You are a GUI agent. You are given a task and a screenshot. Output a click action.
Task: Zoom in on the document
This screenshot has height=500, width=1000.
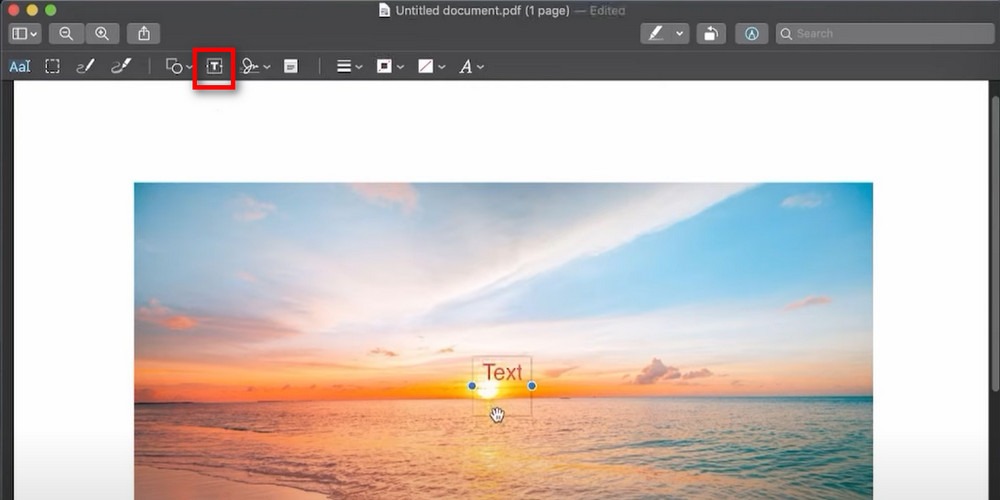point(102,34)
